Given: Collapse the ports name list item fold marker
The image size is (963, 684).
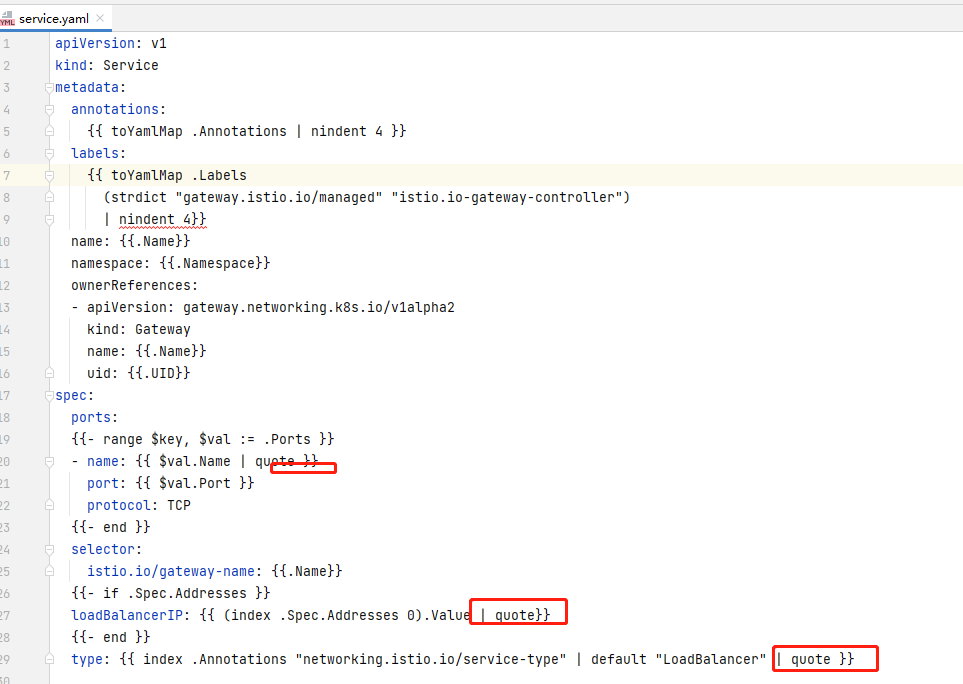Looking at the screenshot, I should tap(49, 462).
